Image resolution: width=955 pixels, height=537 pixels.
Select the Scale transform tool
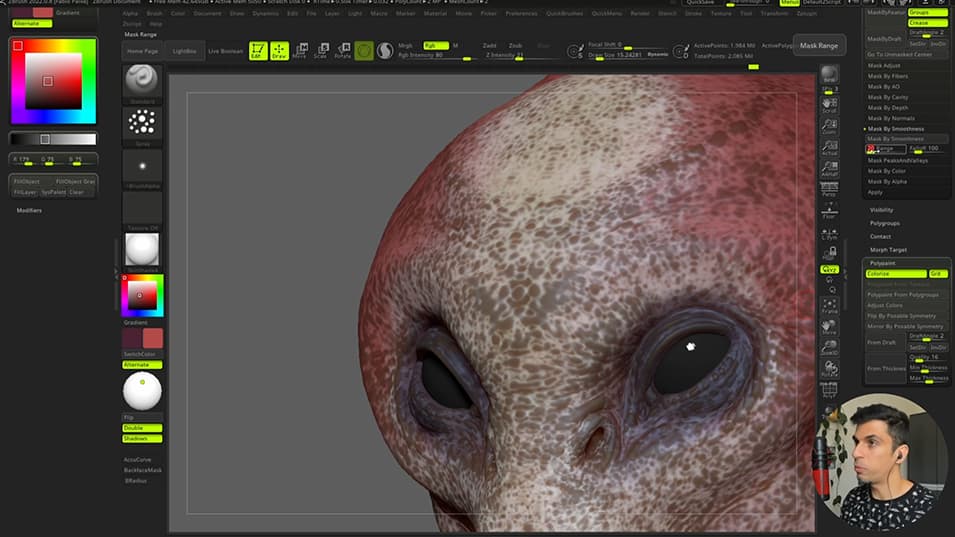point(321,51)
